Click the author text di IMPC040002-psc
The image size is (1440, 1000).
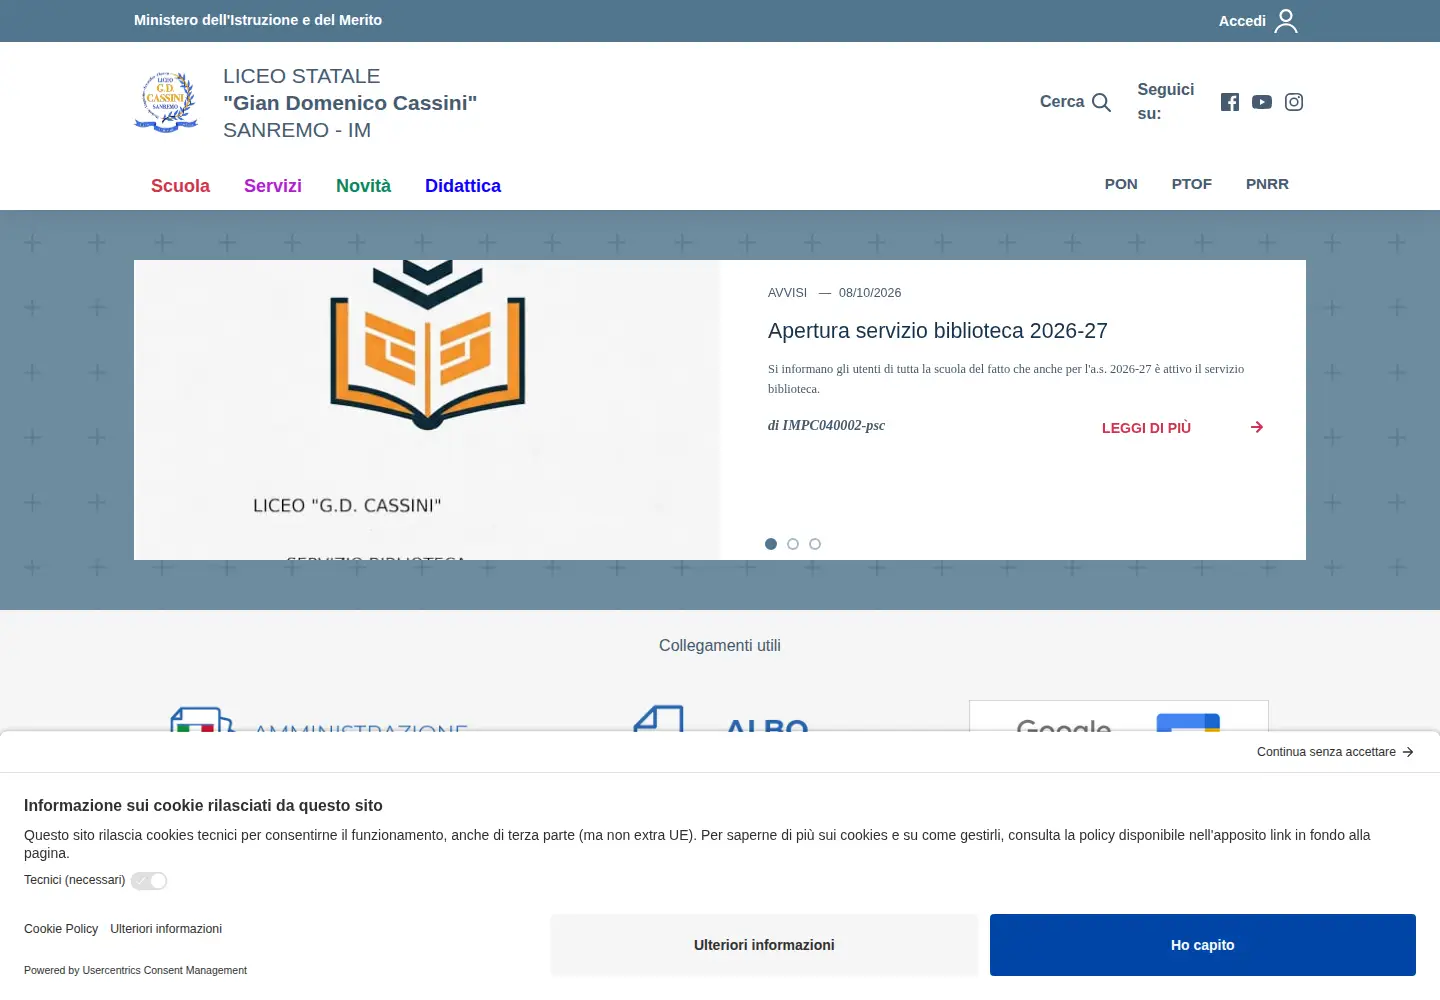(x=826, y=426)
